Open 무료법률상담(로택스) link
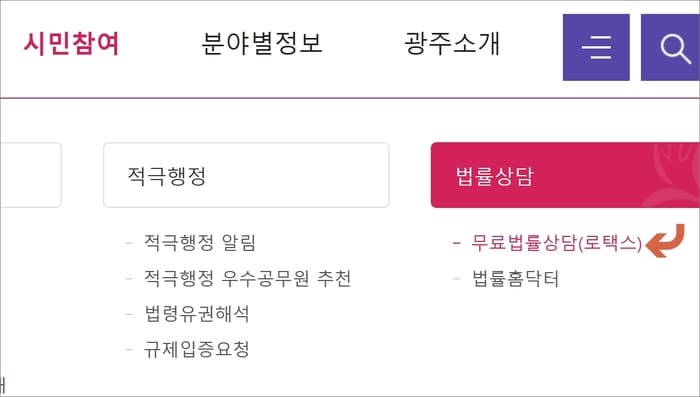The height and width of the screenshot is (397, 700). [x=557, y=243]
